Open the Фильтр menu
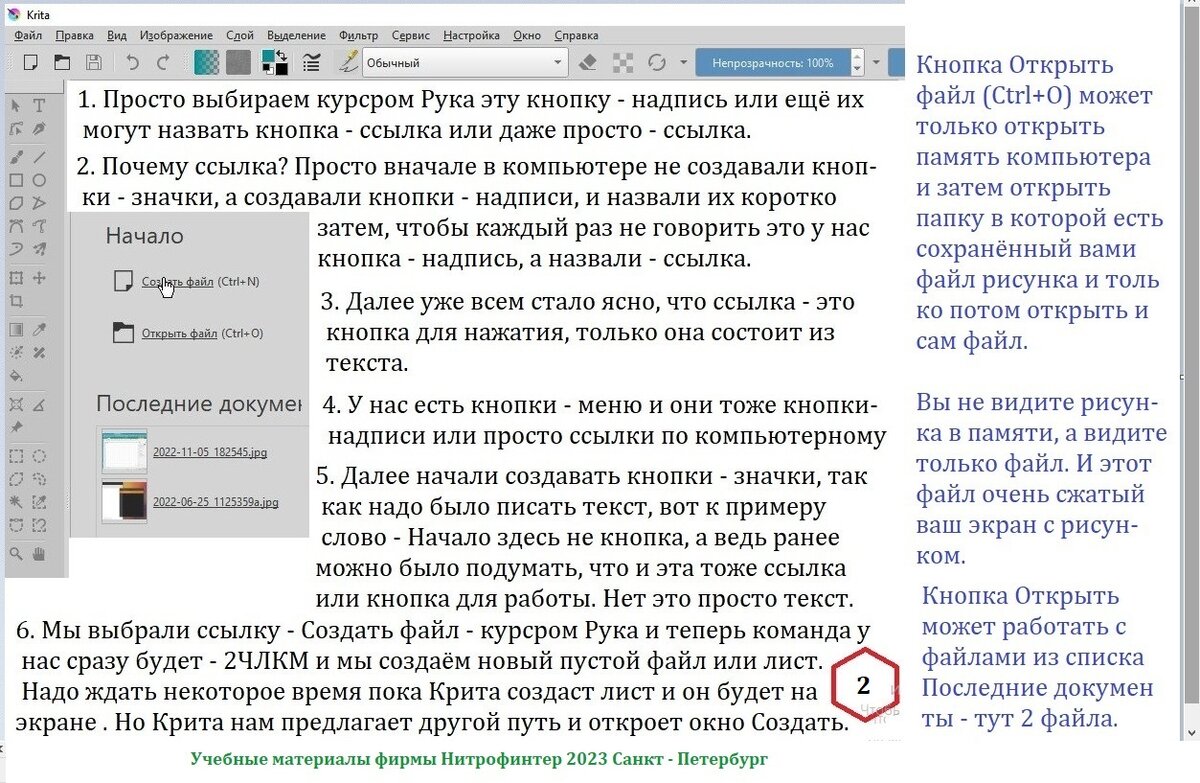The width and height of the screenshot is (1200, 783). (x=359, y=35)
